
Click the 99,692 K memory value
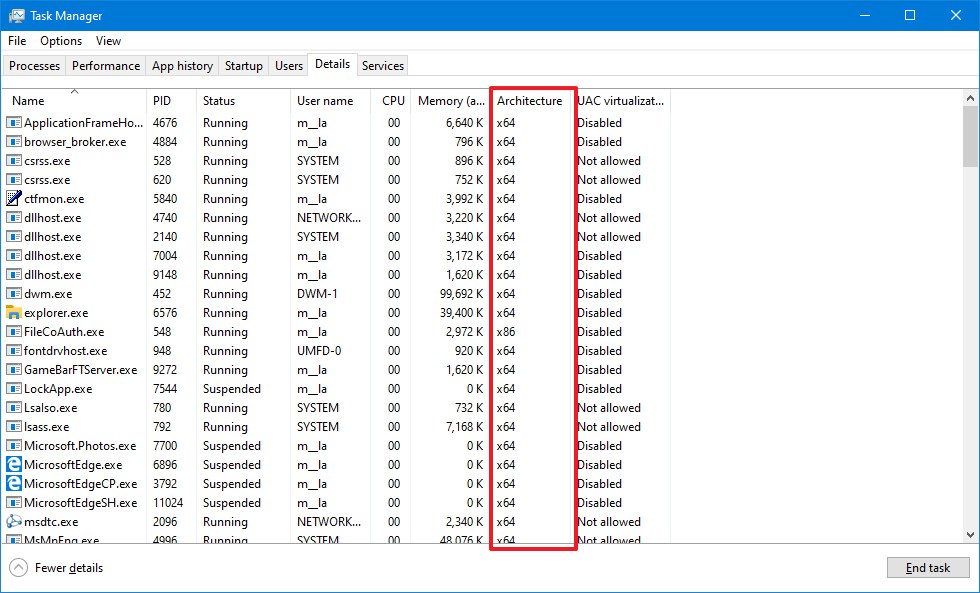click(x=461, y=294)
